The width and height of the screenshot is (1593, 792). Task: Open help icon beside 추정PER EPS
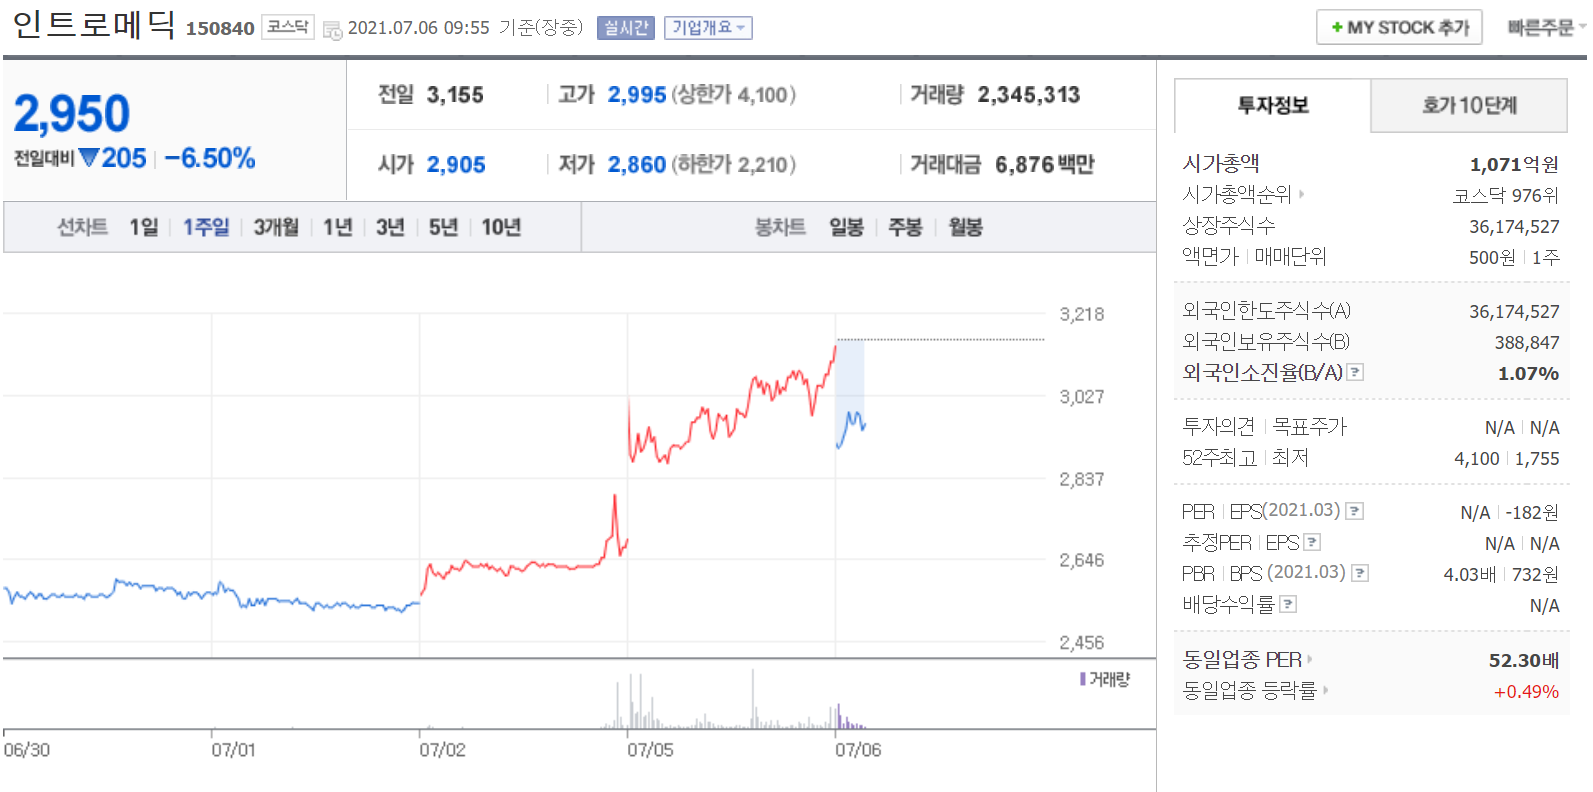pos(1312,542)
